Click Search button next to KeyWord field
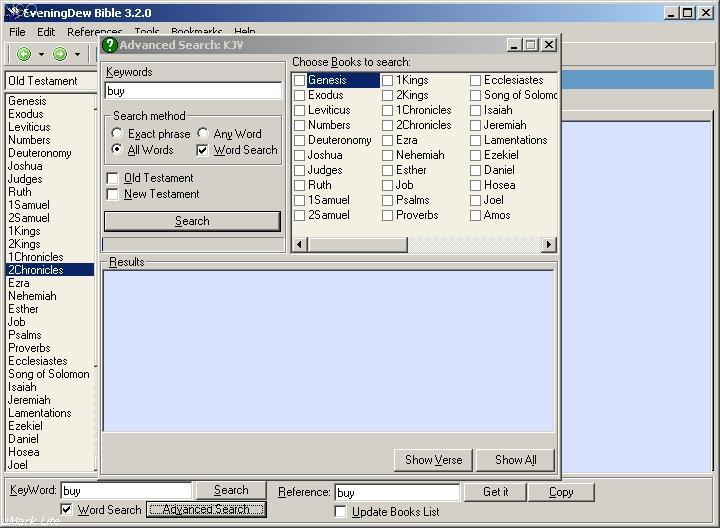720x528 pixels. tap(231, 490)
